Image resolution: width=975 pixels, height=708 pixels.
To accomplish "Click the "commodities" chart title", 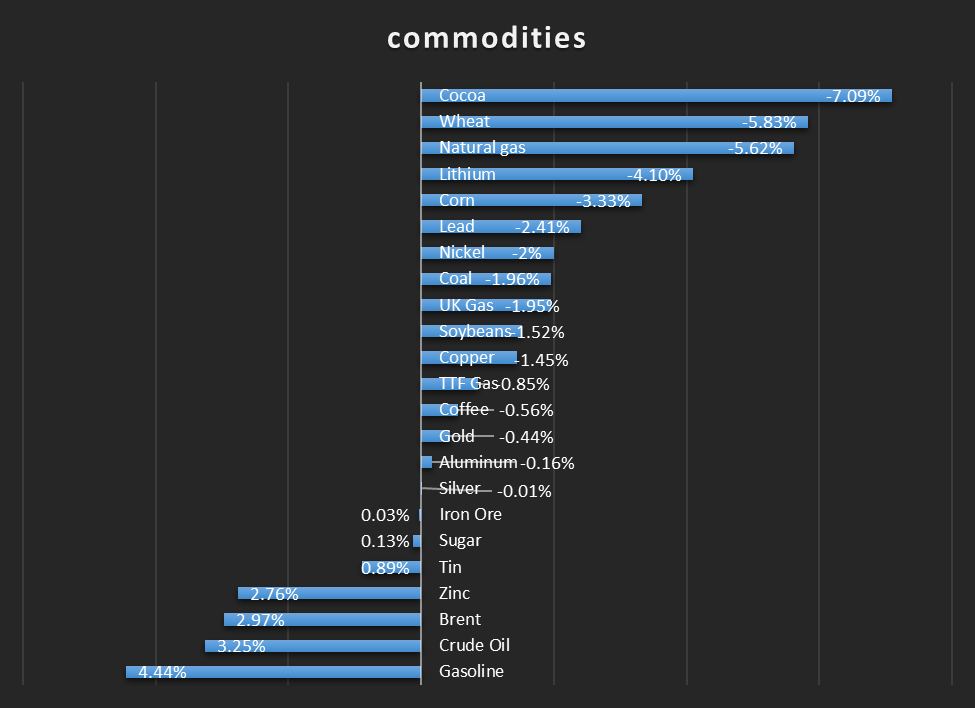I will point(487,38).
